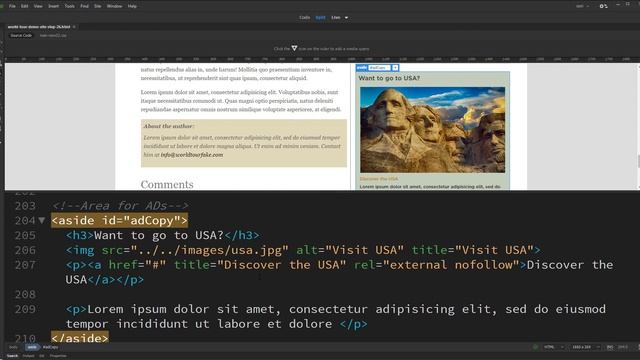The image size is (640, 360).
Task: Click the rel="external nofollow" attribute in code
Action: (436, 265)
